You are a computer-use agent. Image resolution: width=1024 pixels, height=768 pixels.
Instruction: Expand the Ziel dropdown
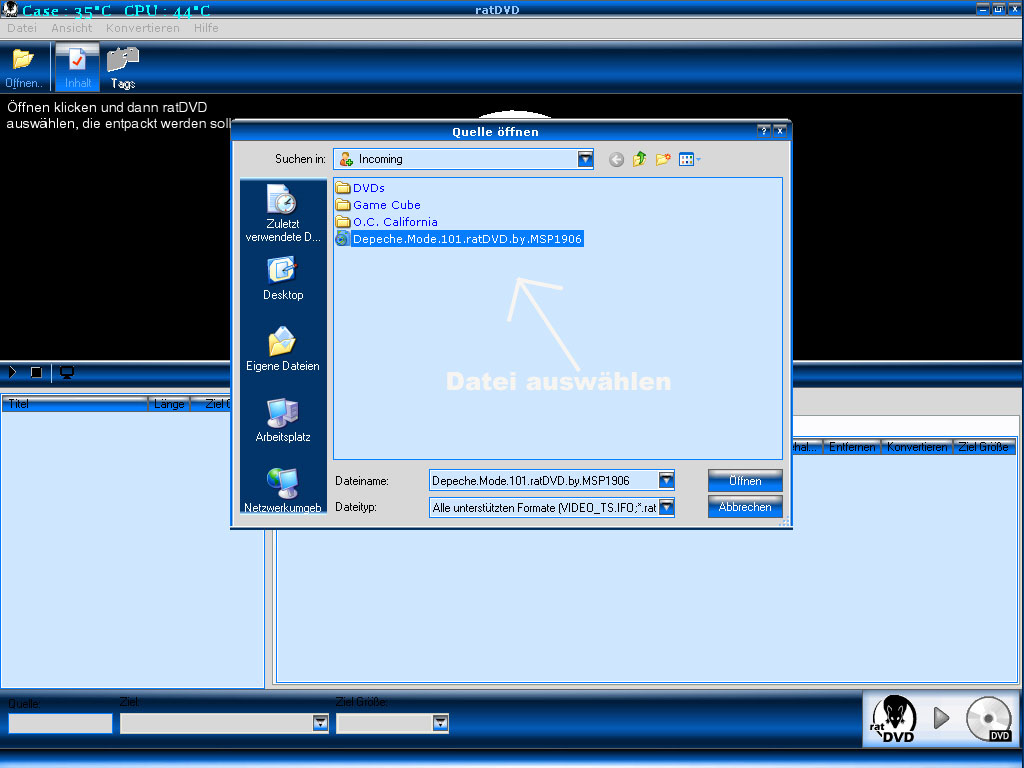click(320, 723)
